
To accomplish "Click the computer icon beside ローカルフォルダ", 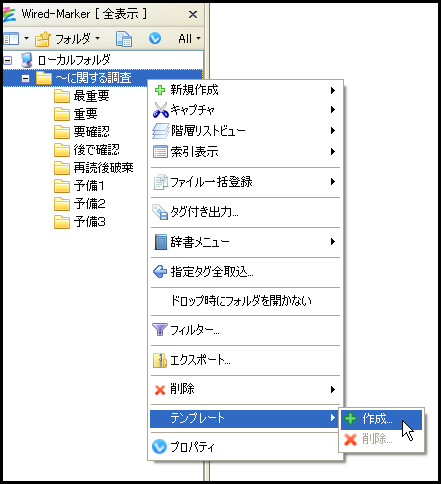I will (26, 60).
